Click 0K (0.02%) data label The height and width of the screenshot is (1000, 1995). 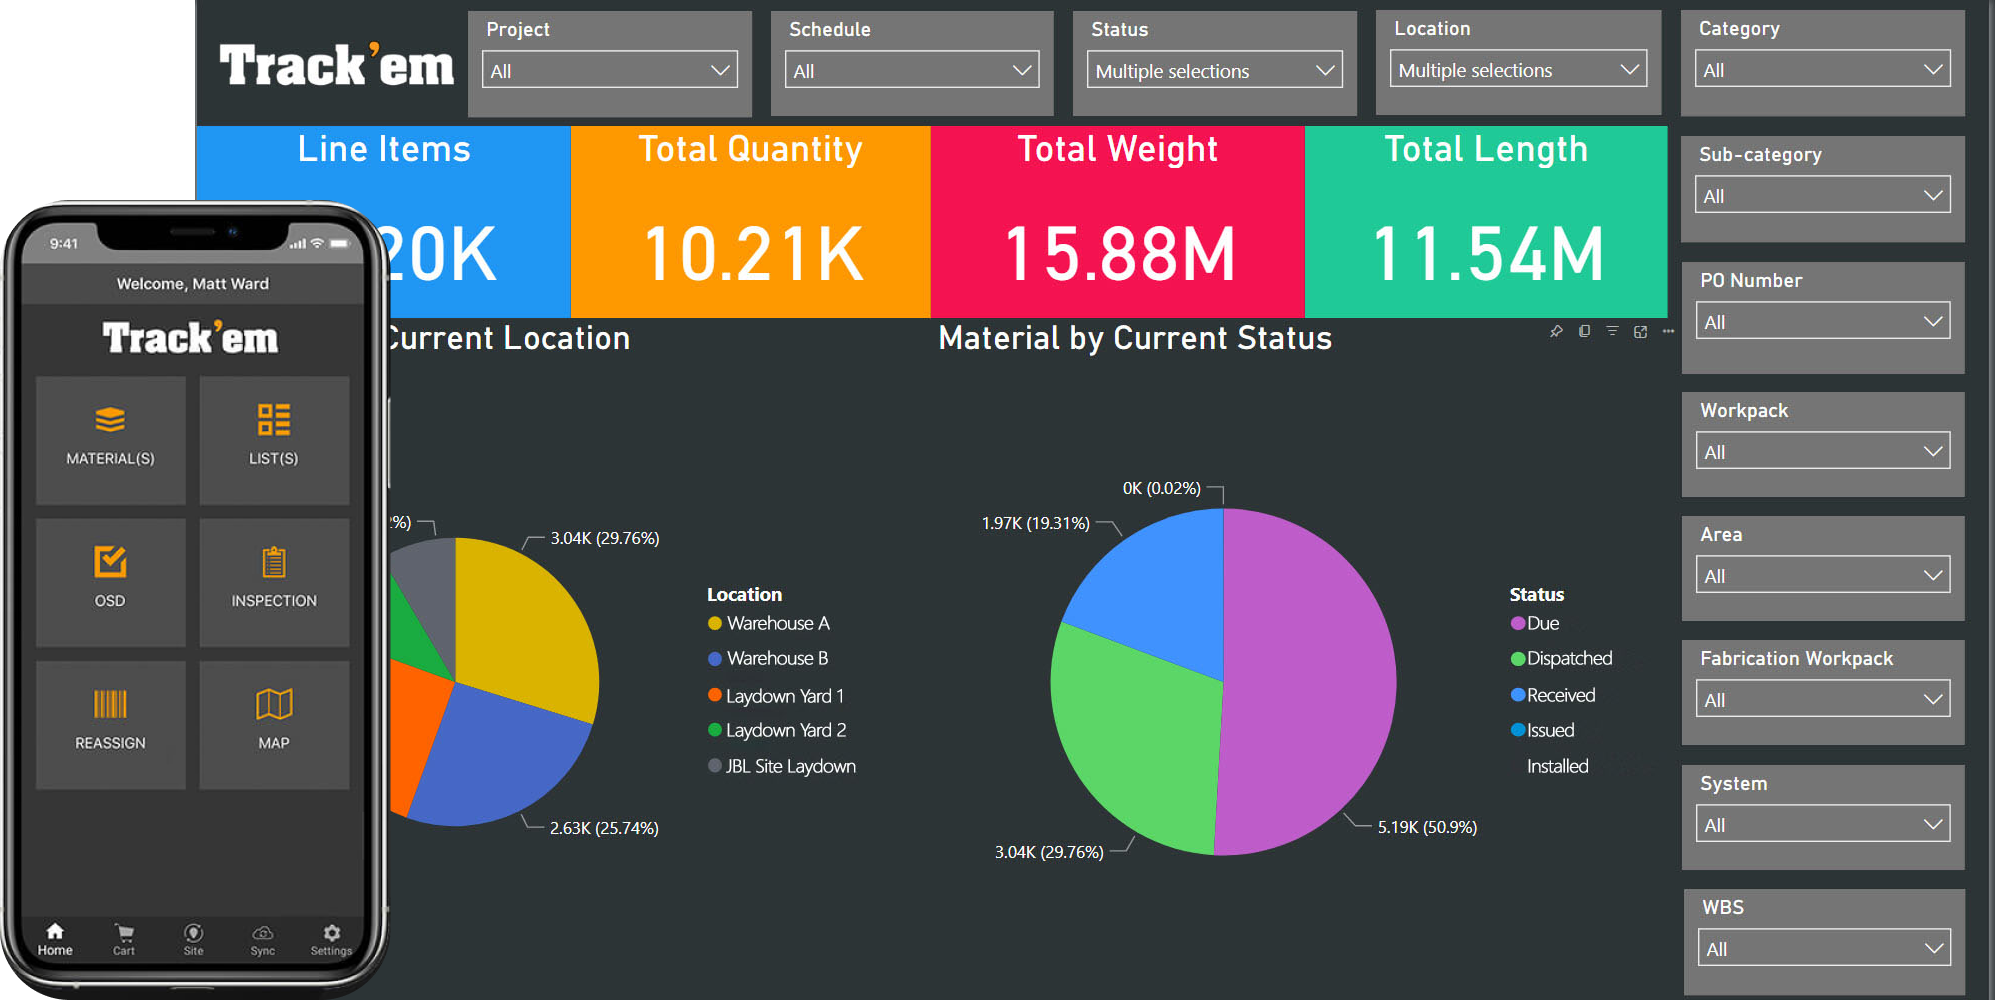point(1161,488)
